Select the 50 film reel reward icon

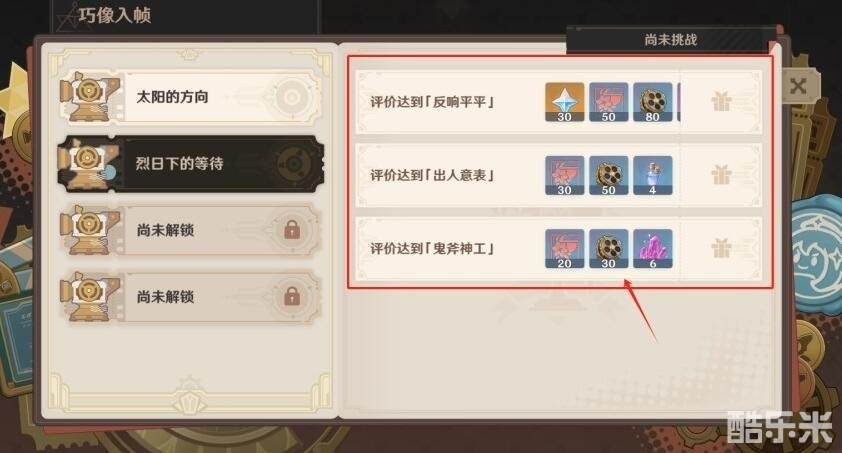[608, 175]
